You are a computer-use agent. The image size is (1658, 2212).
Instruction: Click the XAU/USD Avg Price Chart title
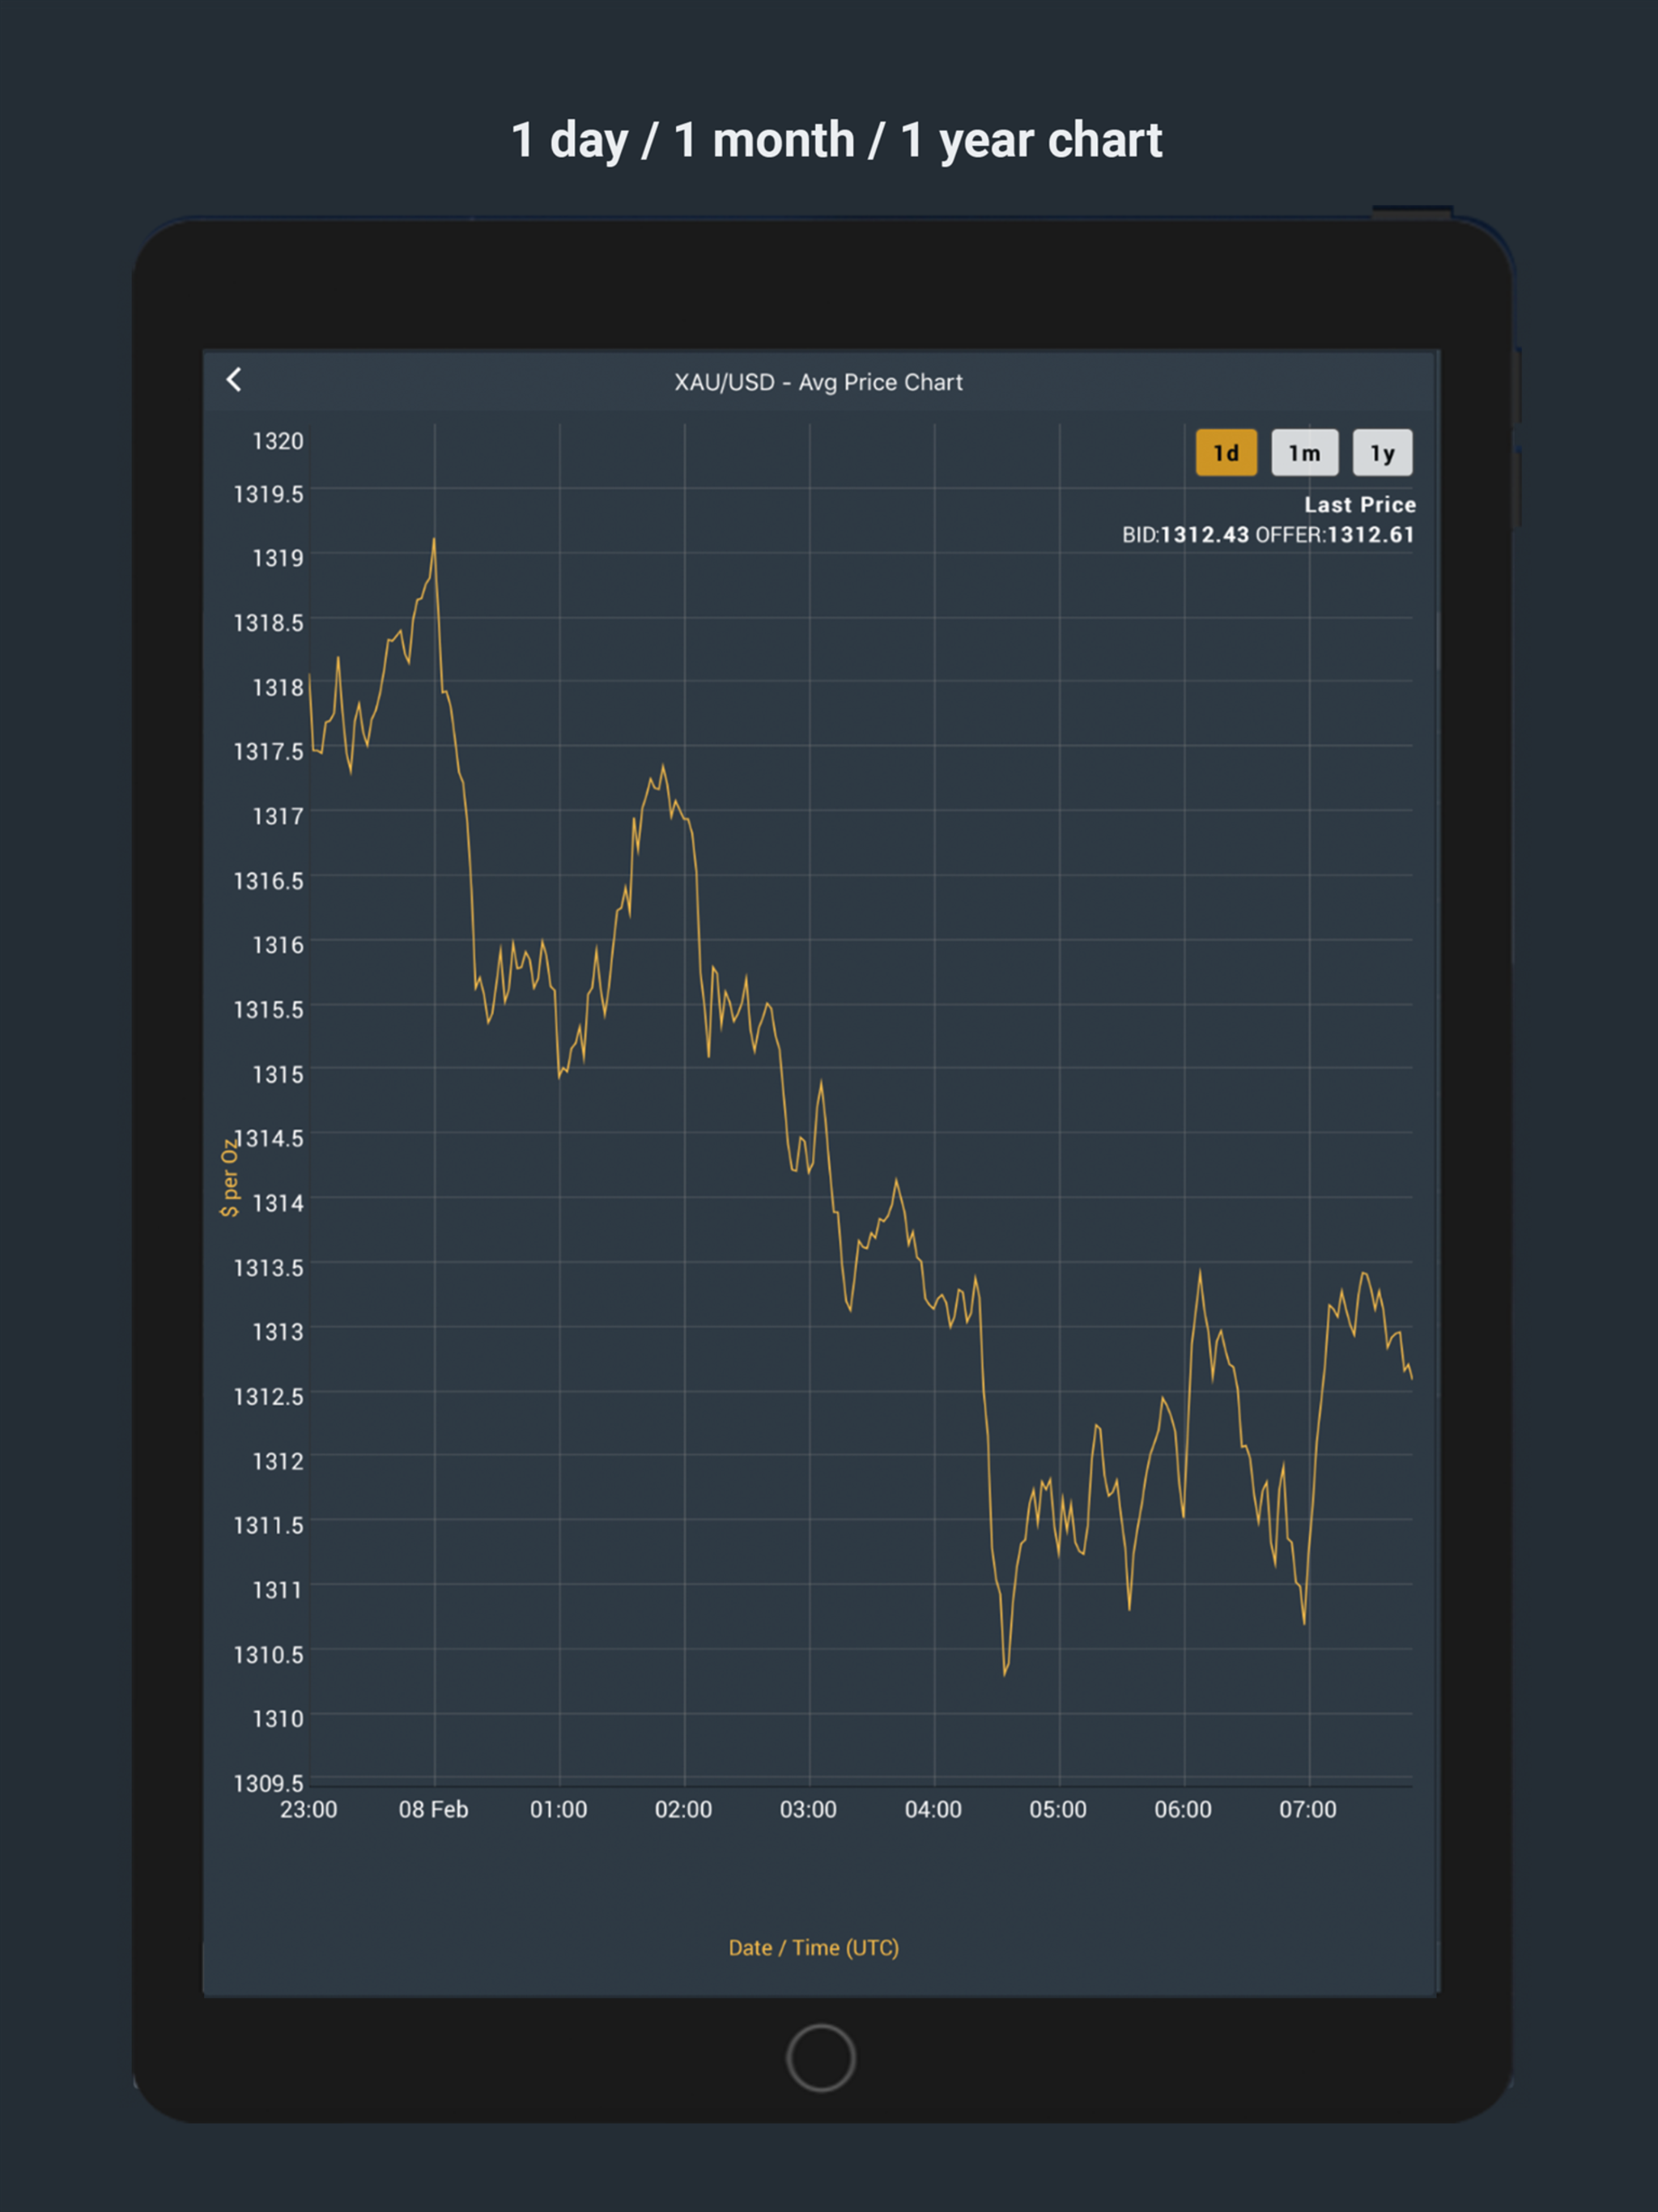coord(818,382)
